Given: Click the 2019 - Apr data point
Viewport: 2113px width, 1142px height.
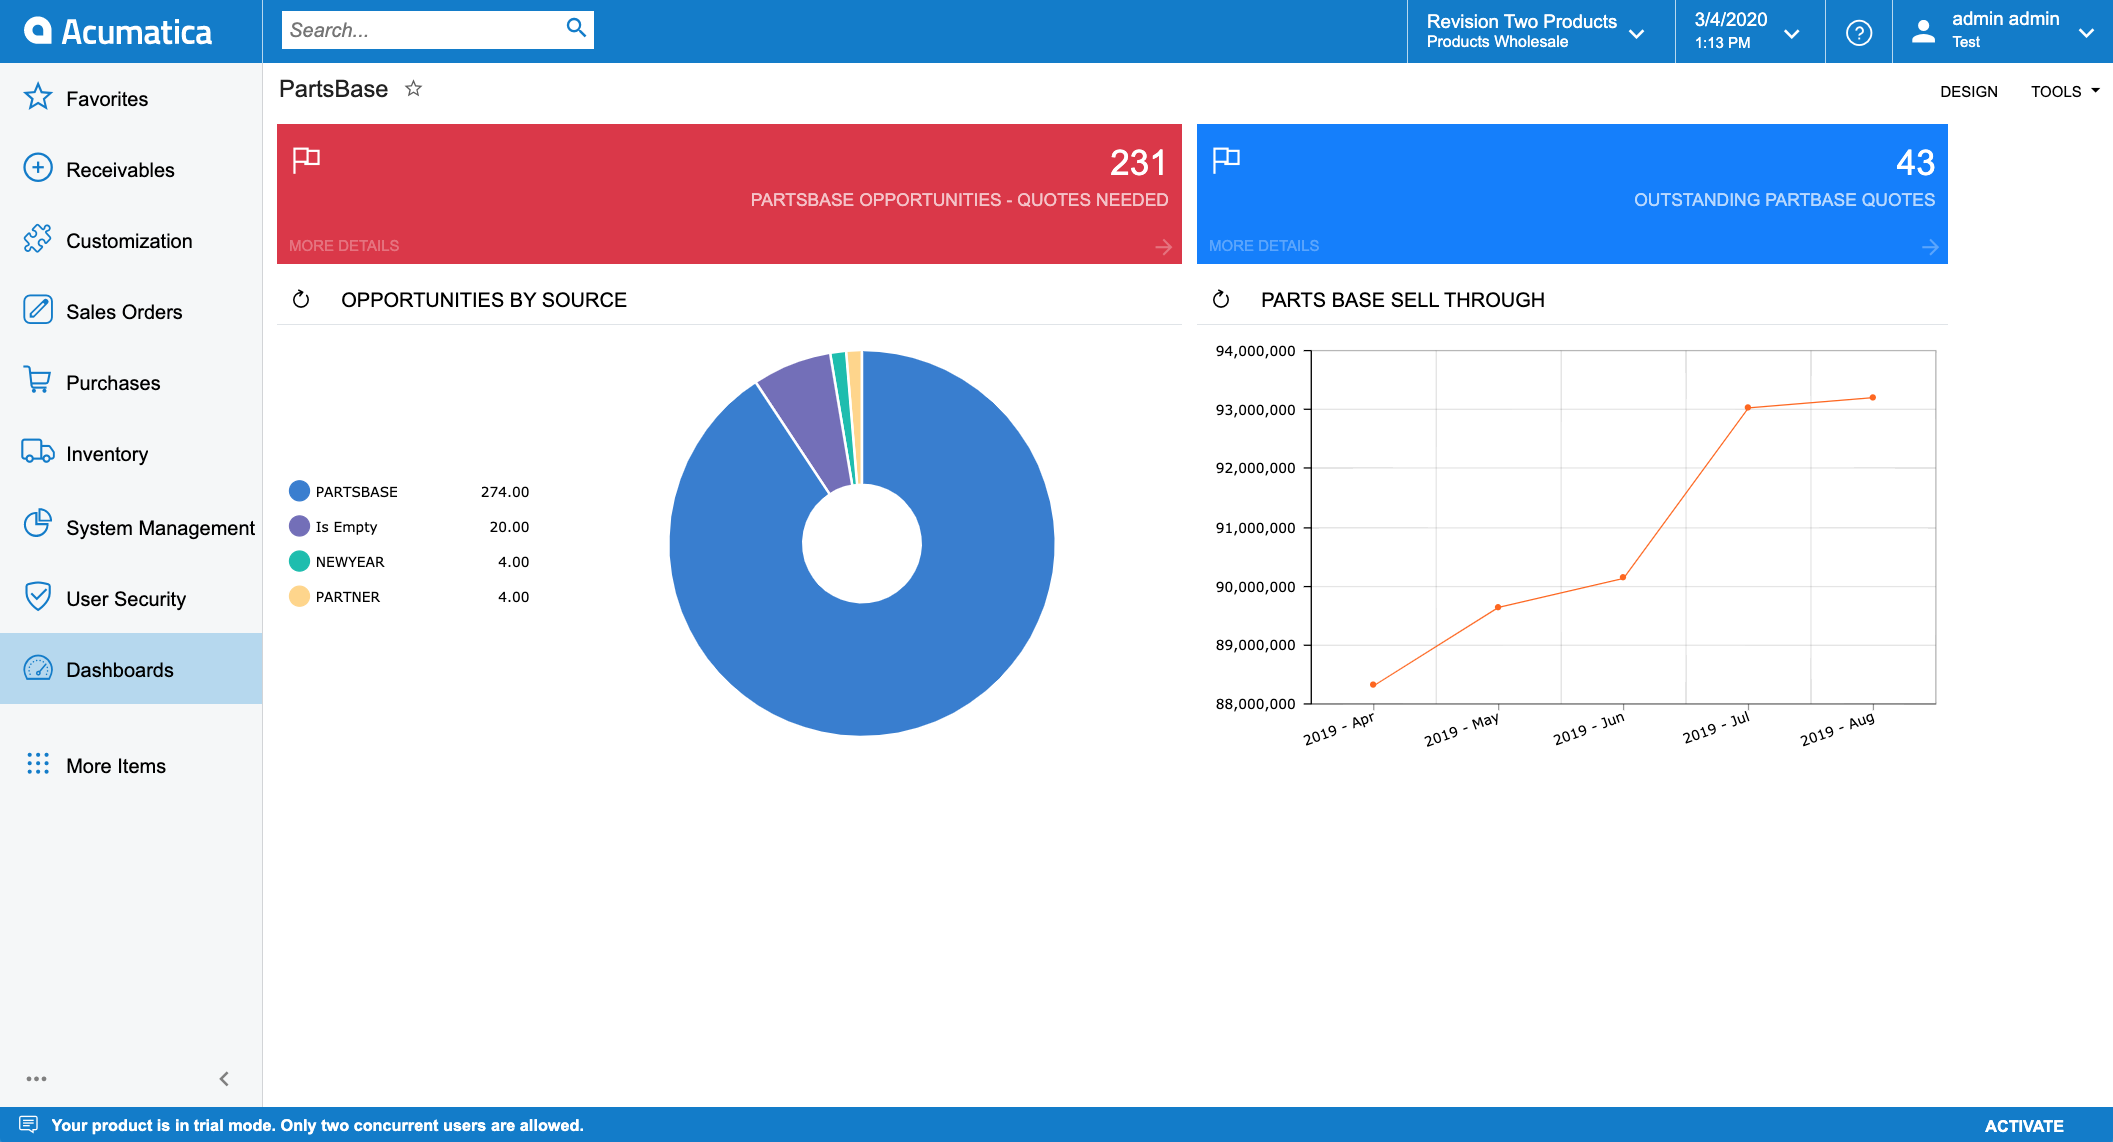Looking at the screenshot, I should coord(1373,685).
